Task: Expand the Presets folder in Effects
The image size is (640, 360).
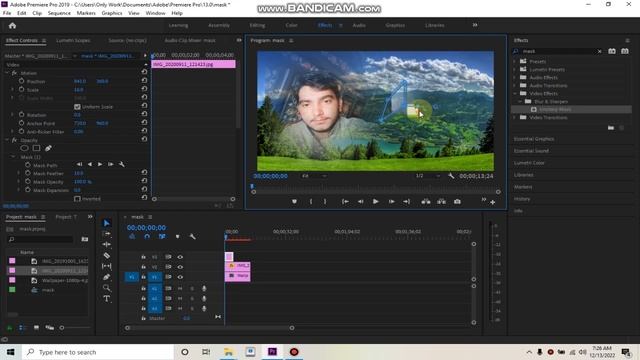Action: [x=515, y=61]
